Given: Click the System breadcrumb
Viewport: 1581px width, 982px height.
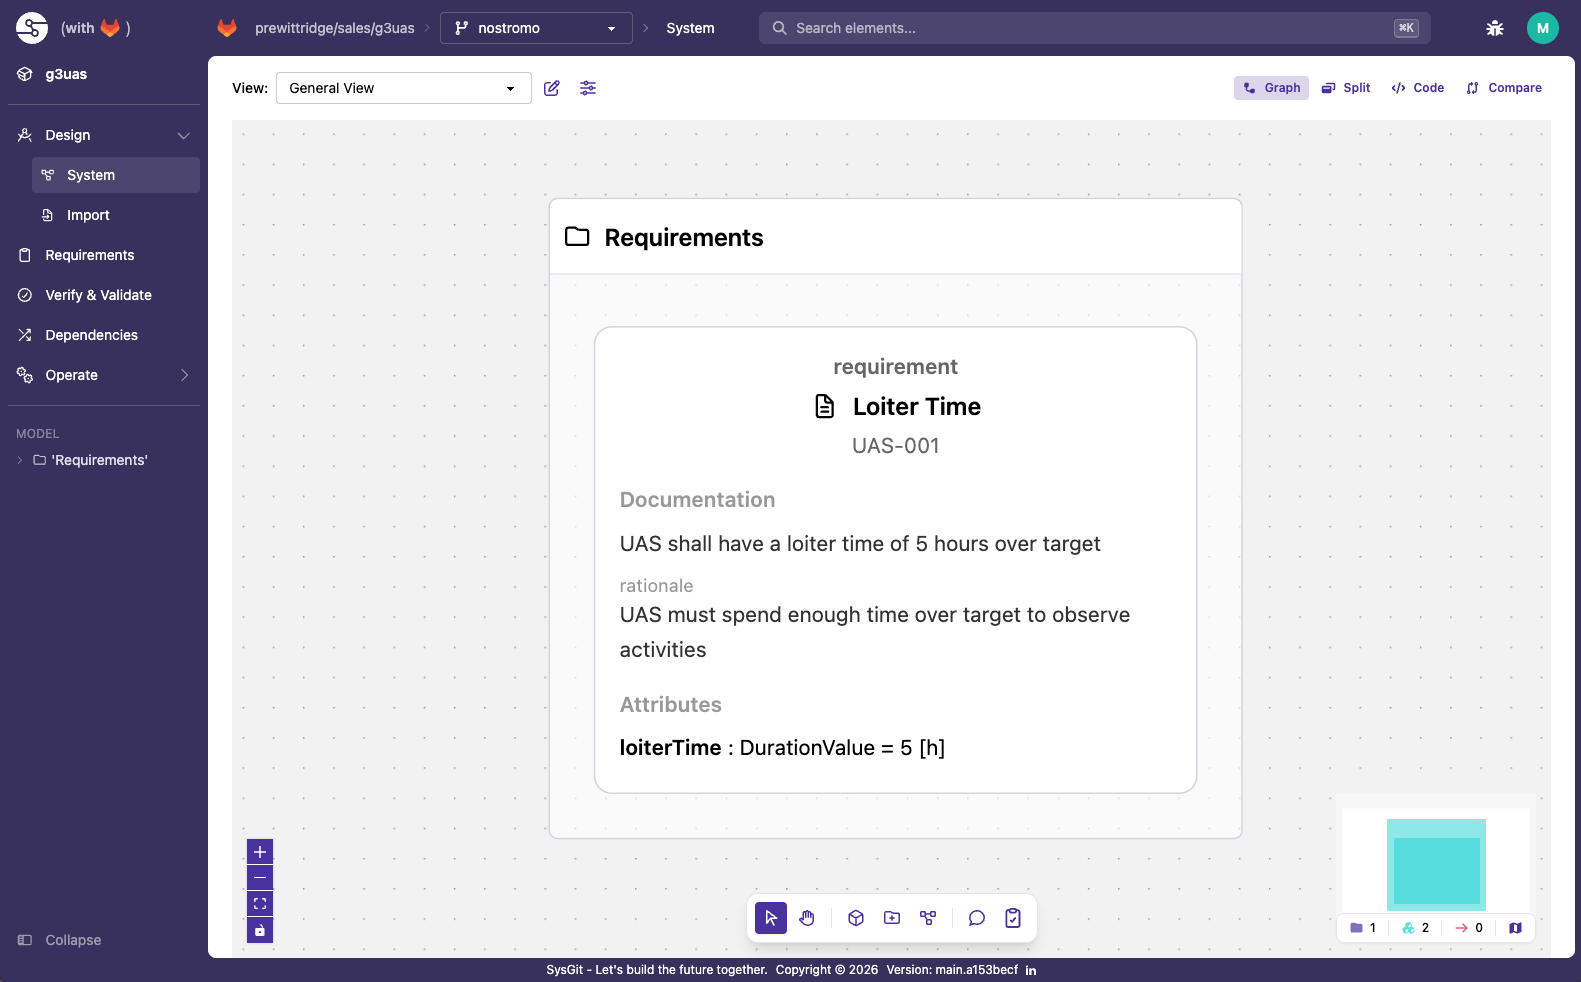Looking at the screenshot, I should pyautogui.click(x=690, y=28).
